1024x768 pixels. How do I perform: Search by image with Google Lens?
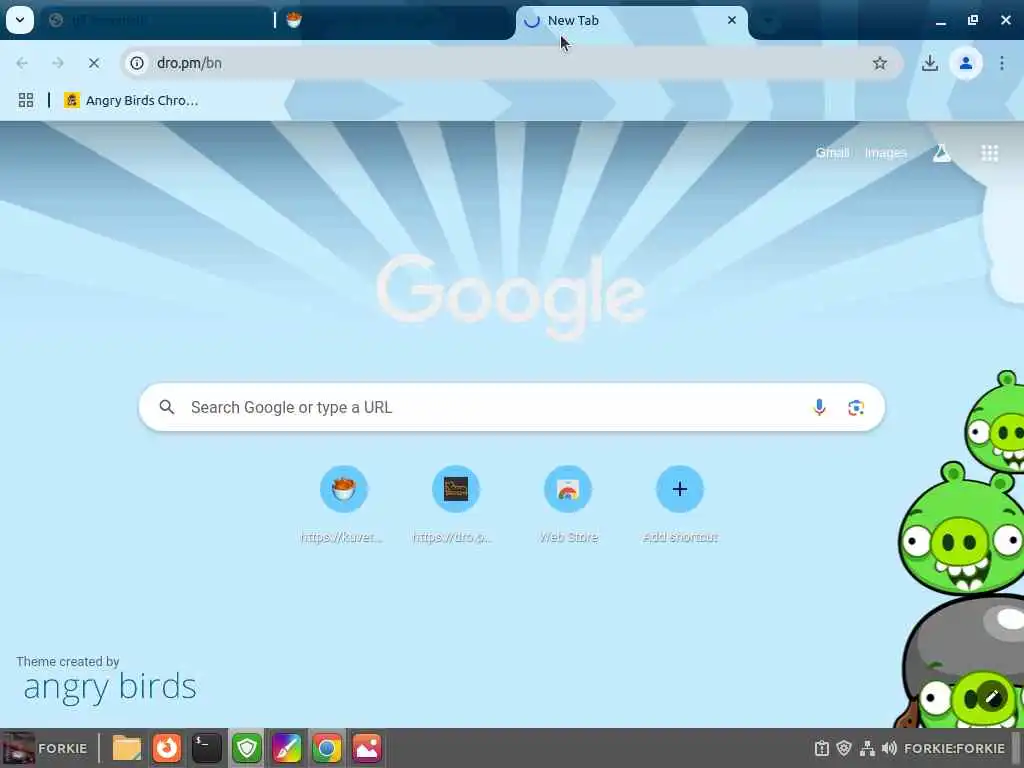[x=856, y=407]
